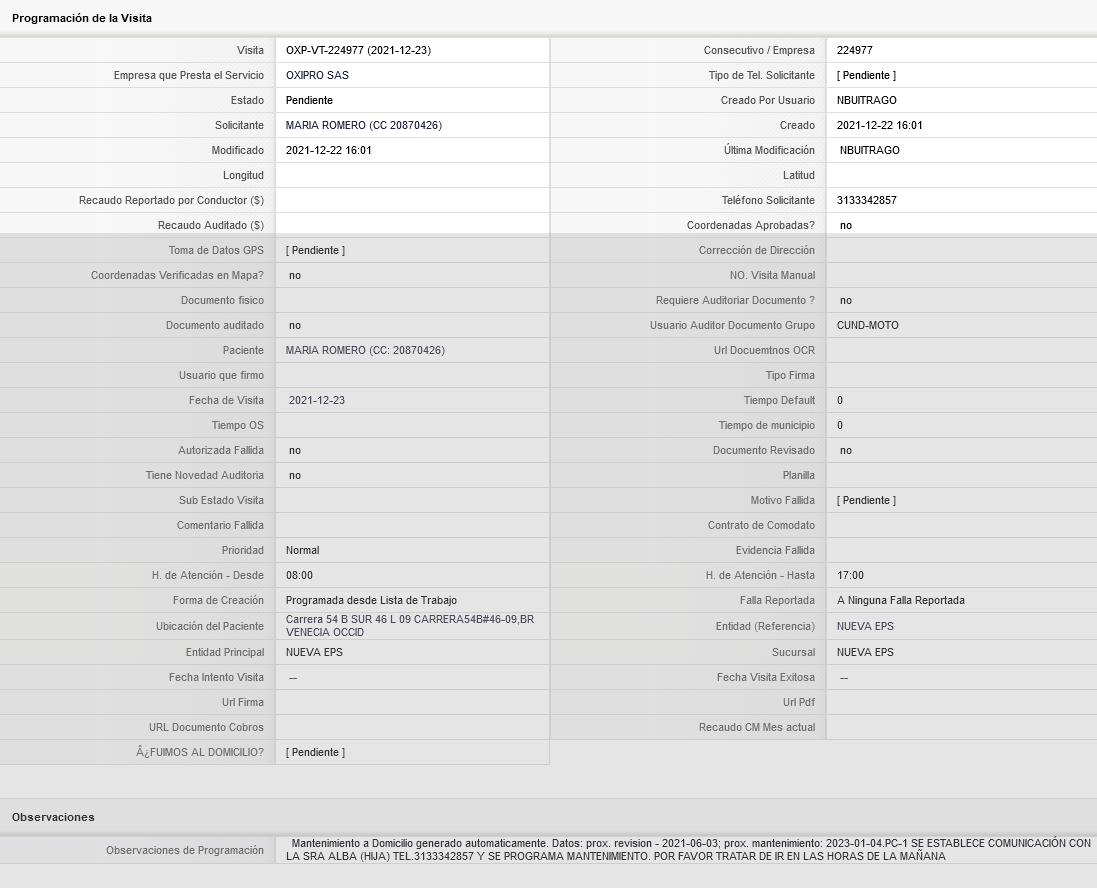Click the Motivo Fallida Pendiente value
The image size is (1097, 888).
tap(866, 500)
